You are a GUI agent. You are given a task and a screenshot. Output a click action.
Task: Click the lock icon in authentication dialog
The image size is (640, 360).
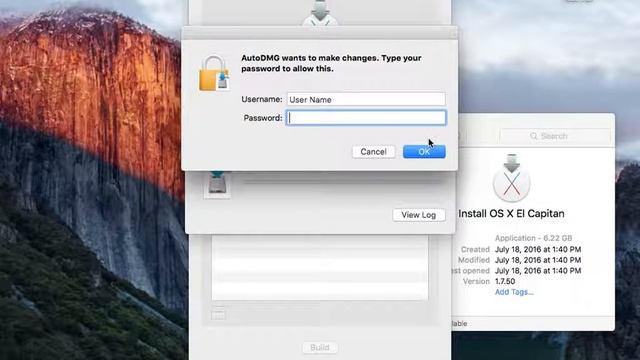click(x=214, y=73)
